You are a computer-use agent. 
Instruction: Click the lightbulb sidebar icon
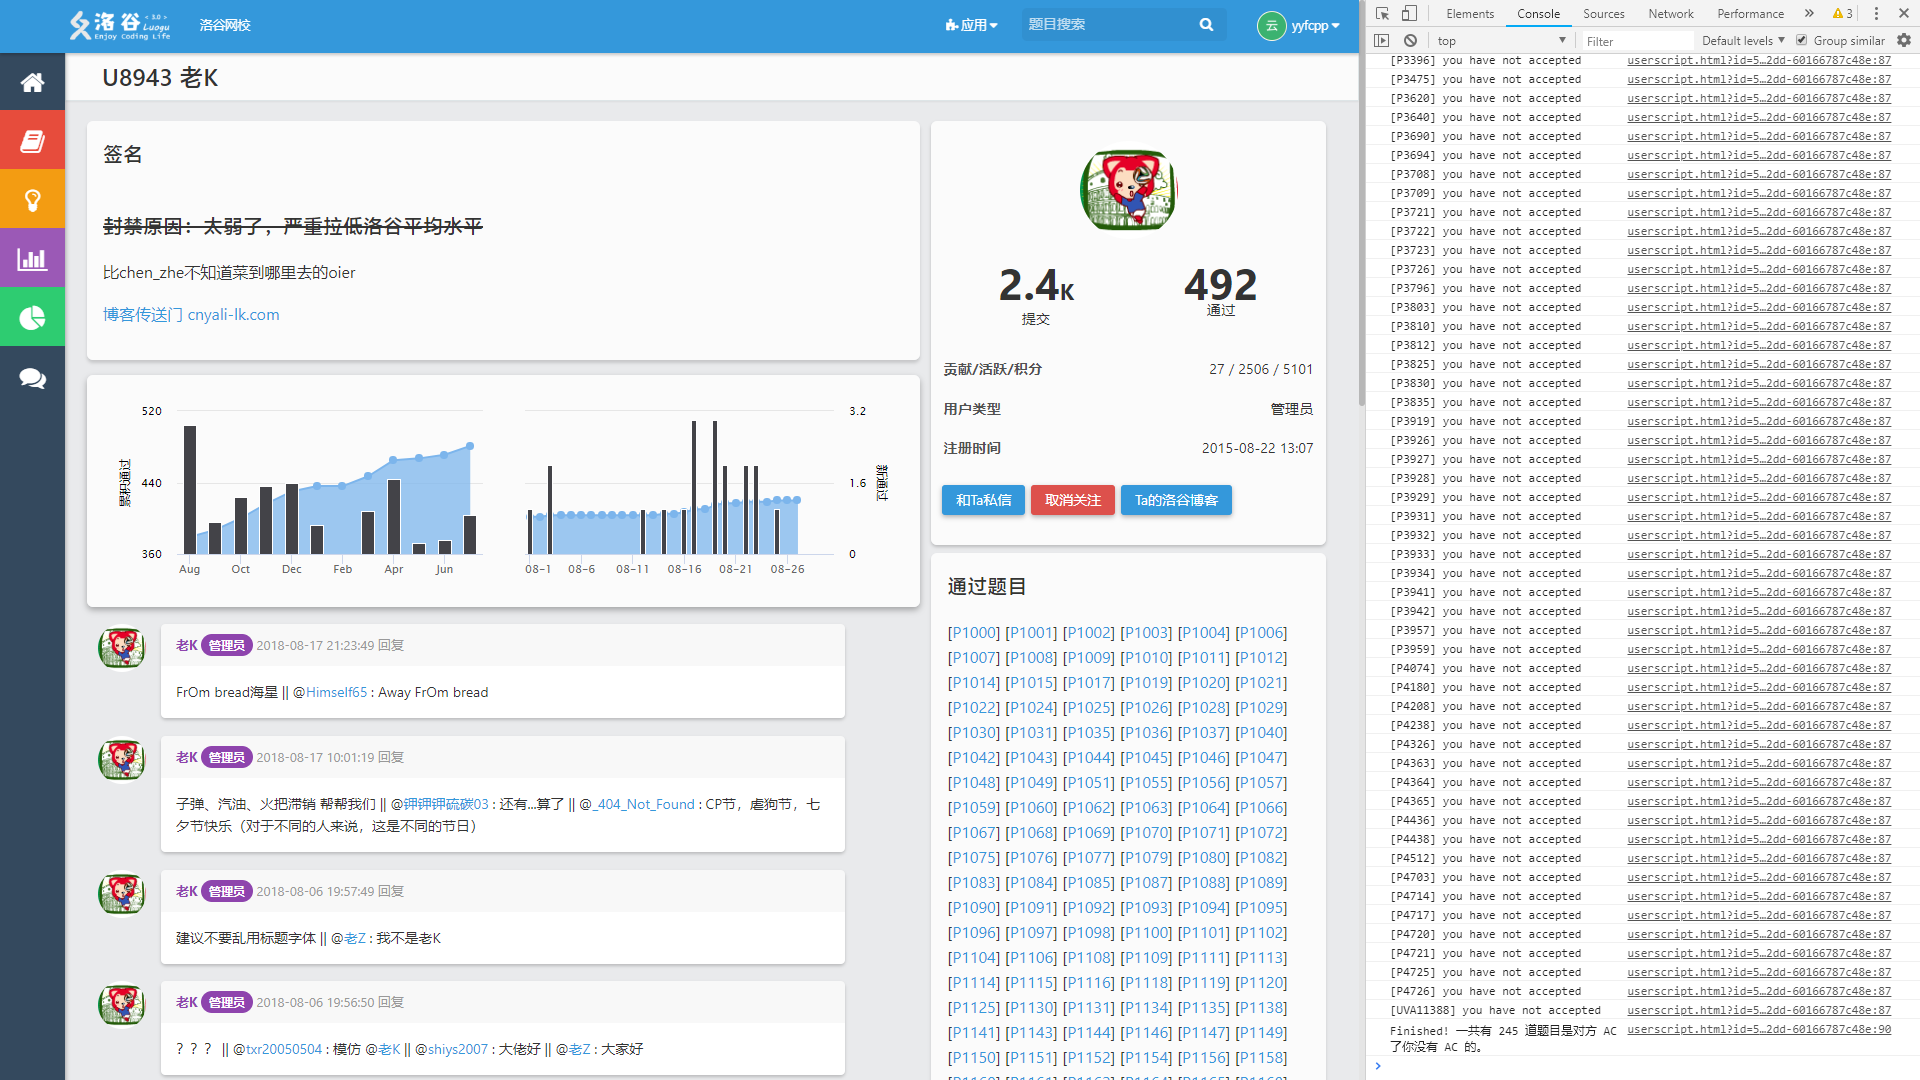point(32,200)
